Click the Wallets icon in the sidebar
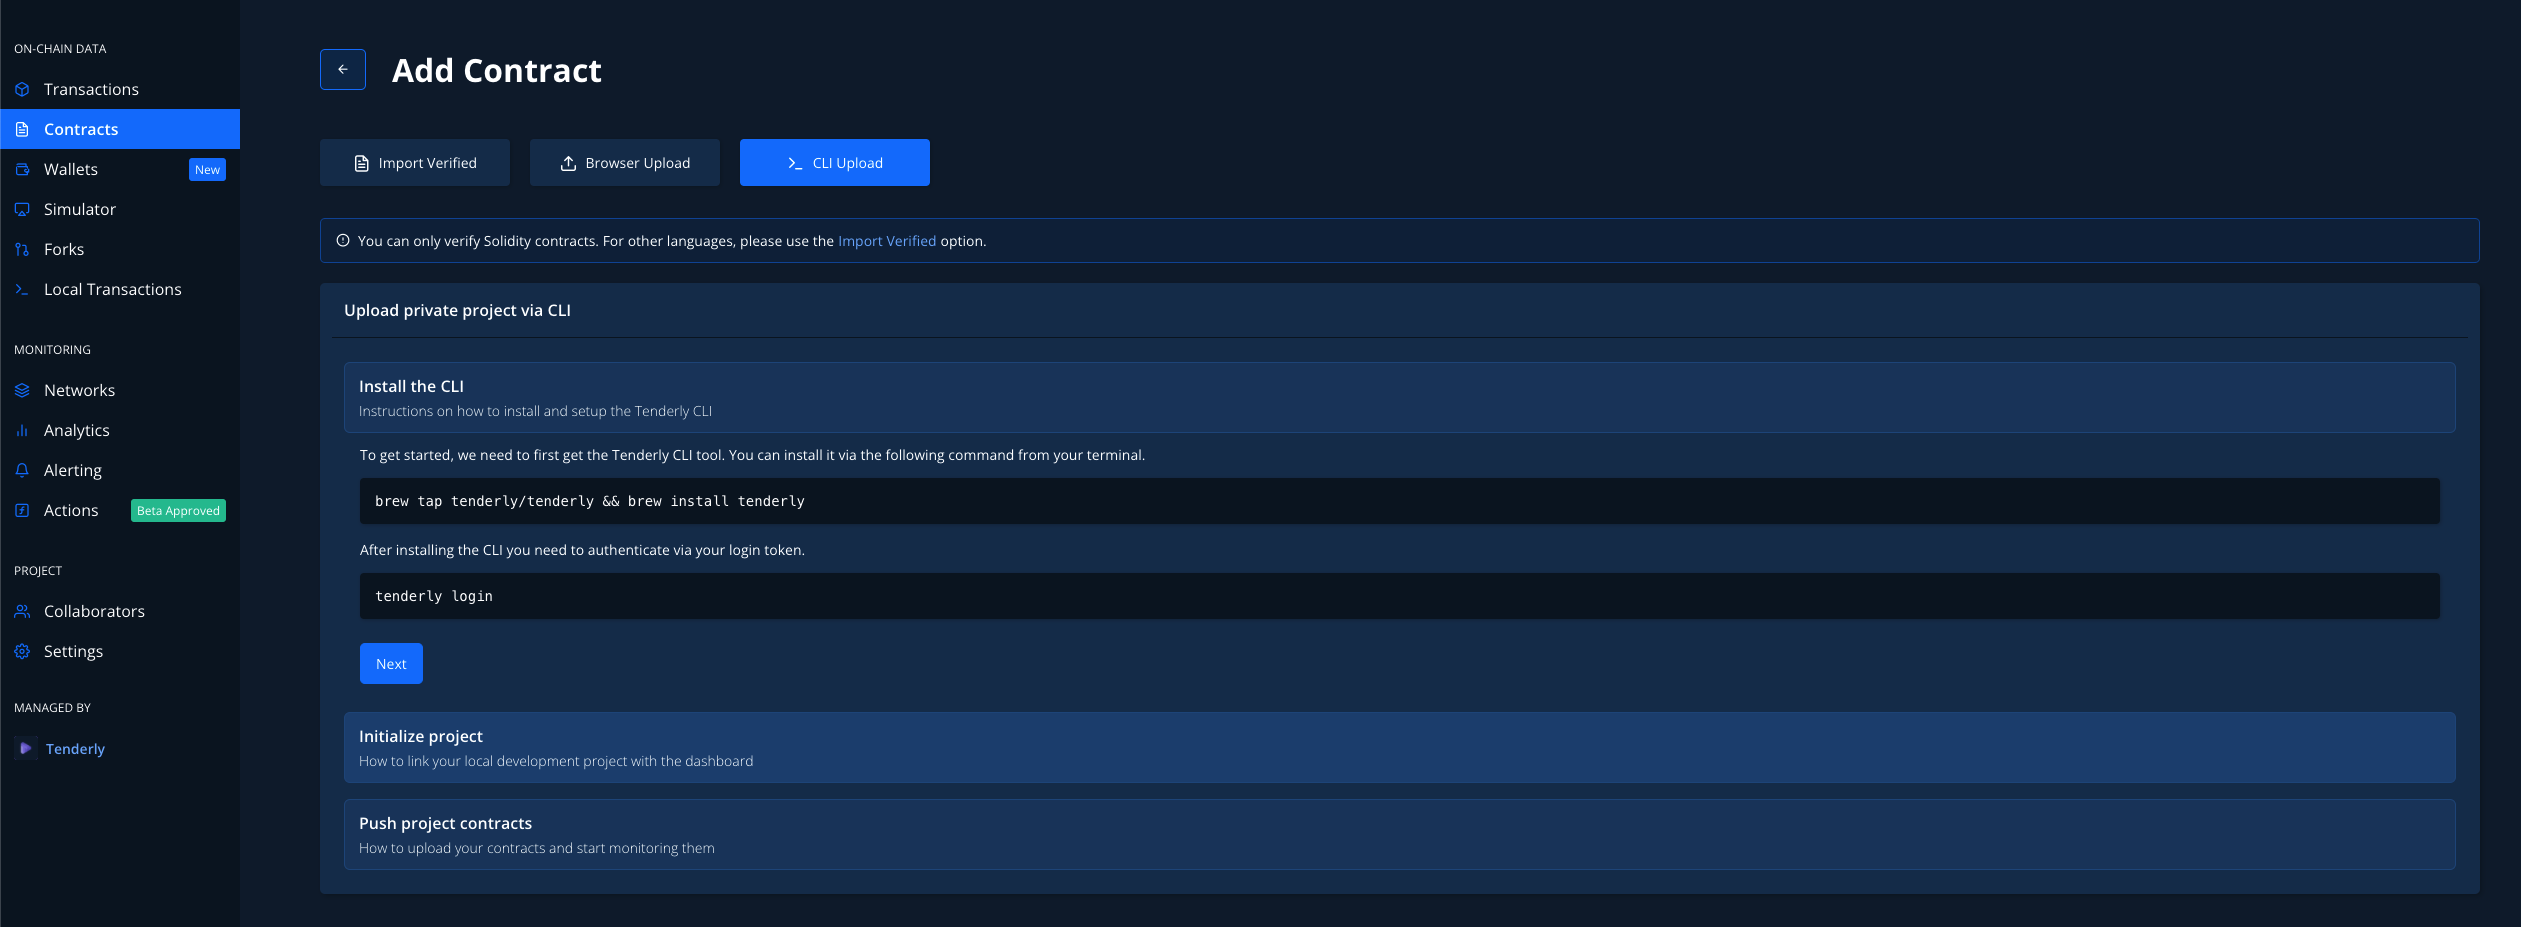This screenshot has width=2521, height=927. coord(22,169)
